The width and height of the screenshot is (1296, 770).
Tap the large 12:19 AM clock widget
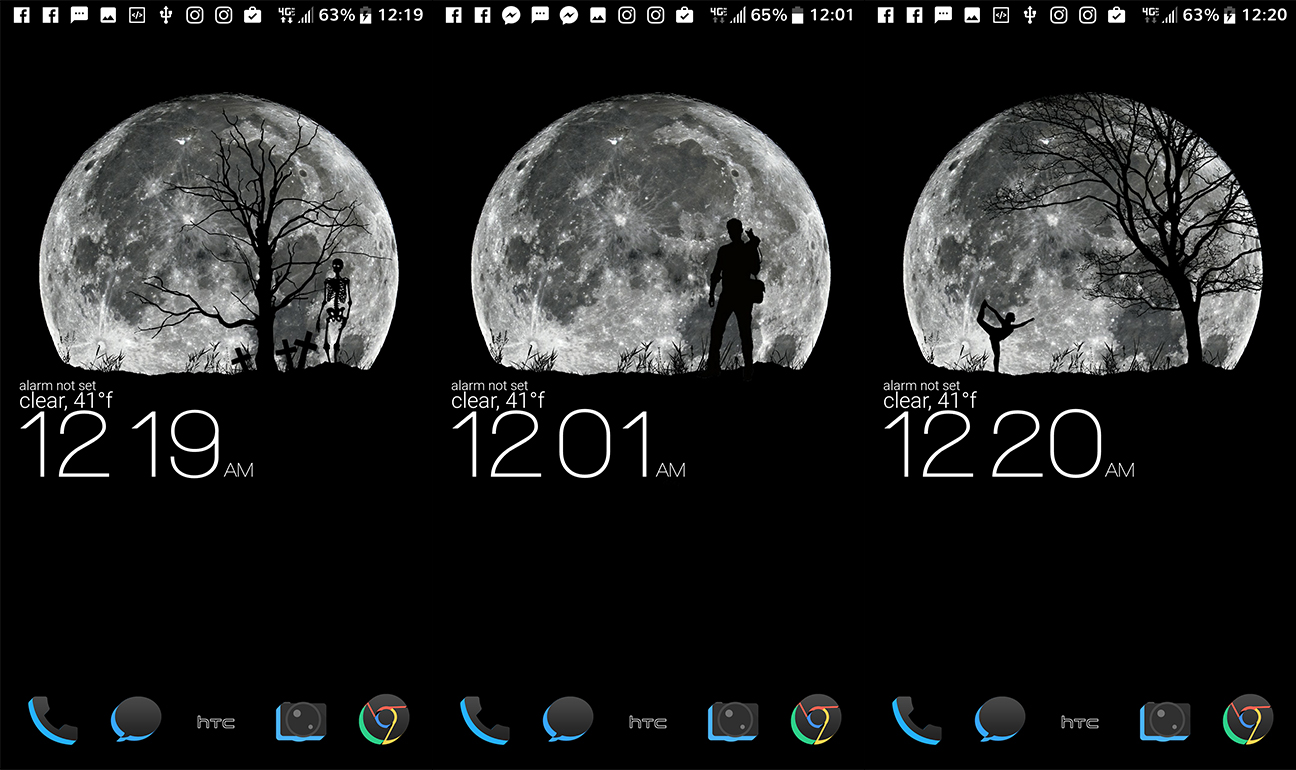(137, 445)
